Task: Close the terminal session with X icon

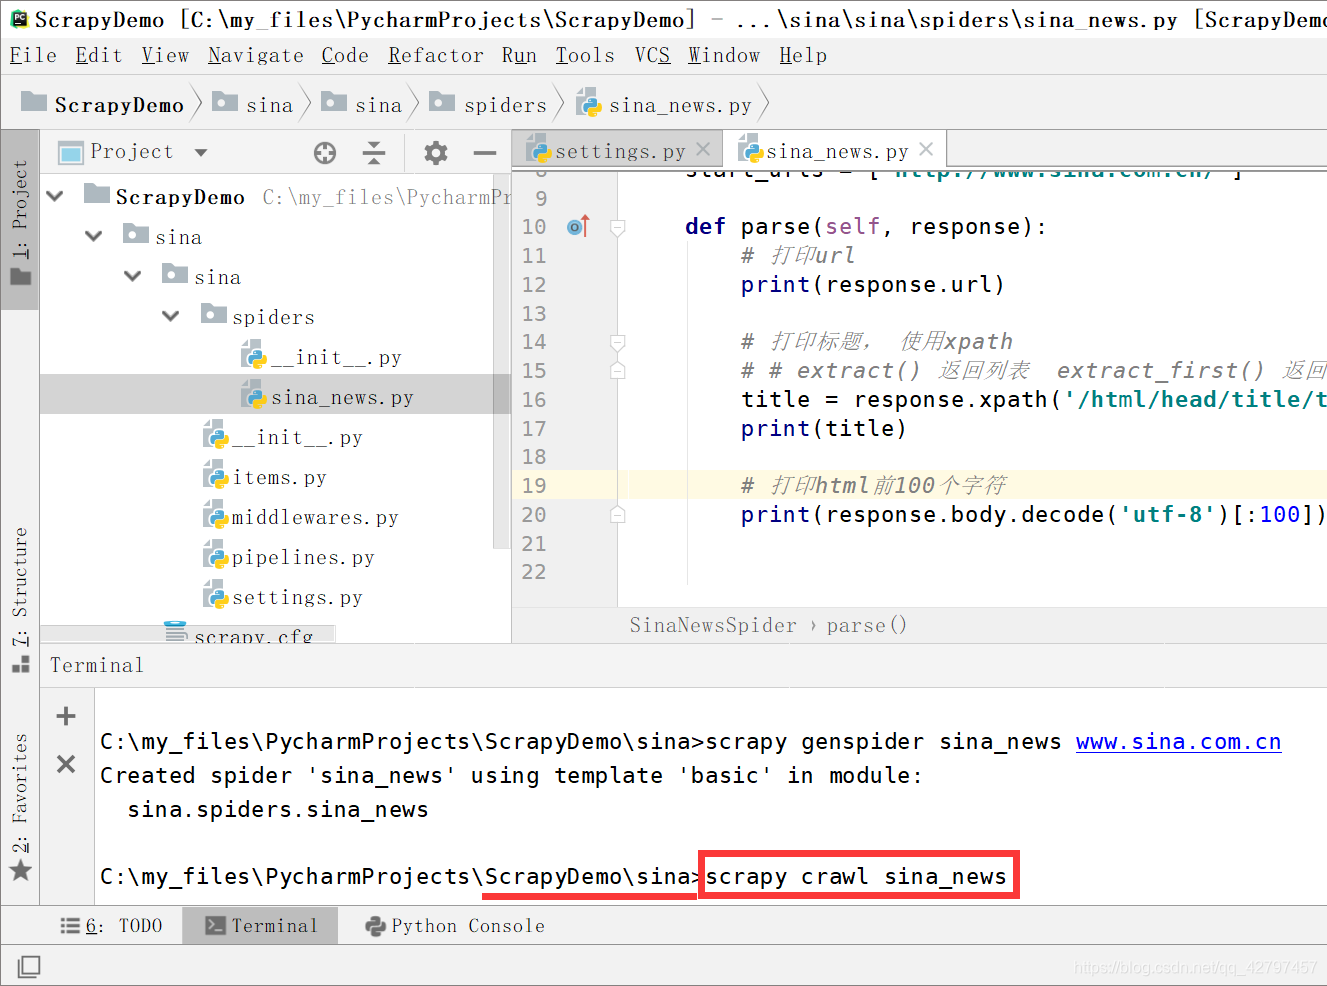Action: [66, 764]
